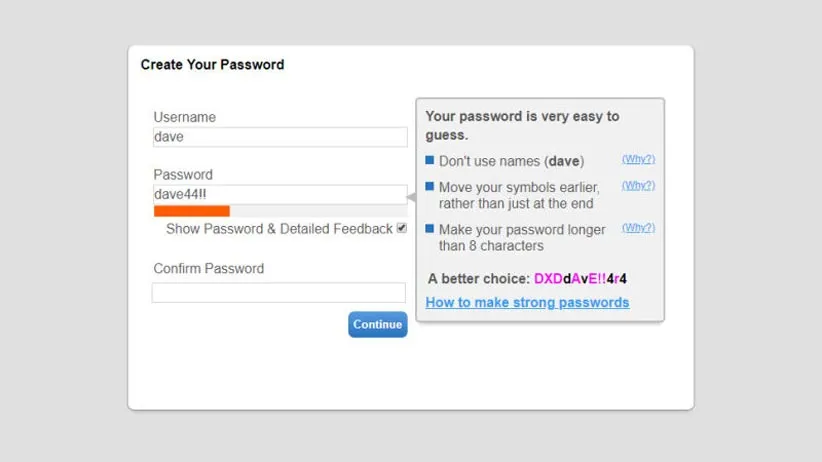Click the "A better choice:" text

pos(478,278)
